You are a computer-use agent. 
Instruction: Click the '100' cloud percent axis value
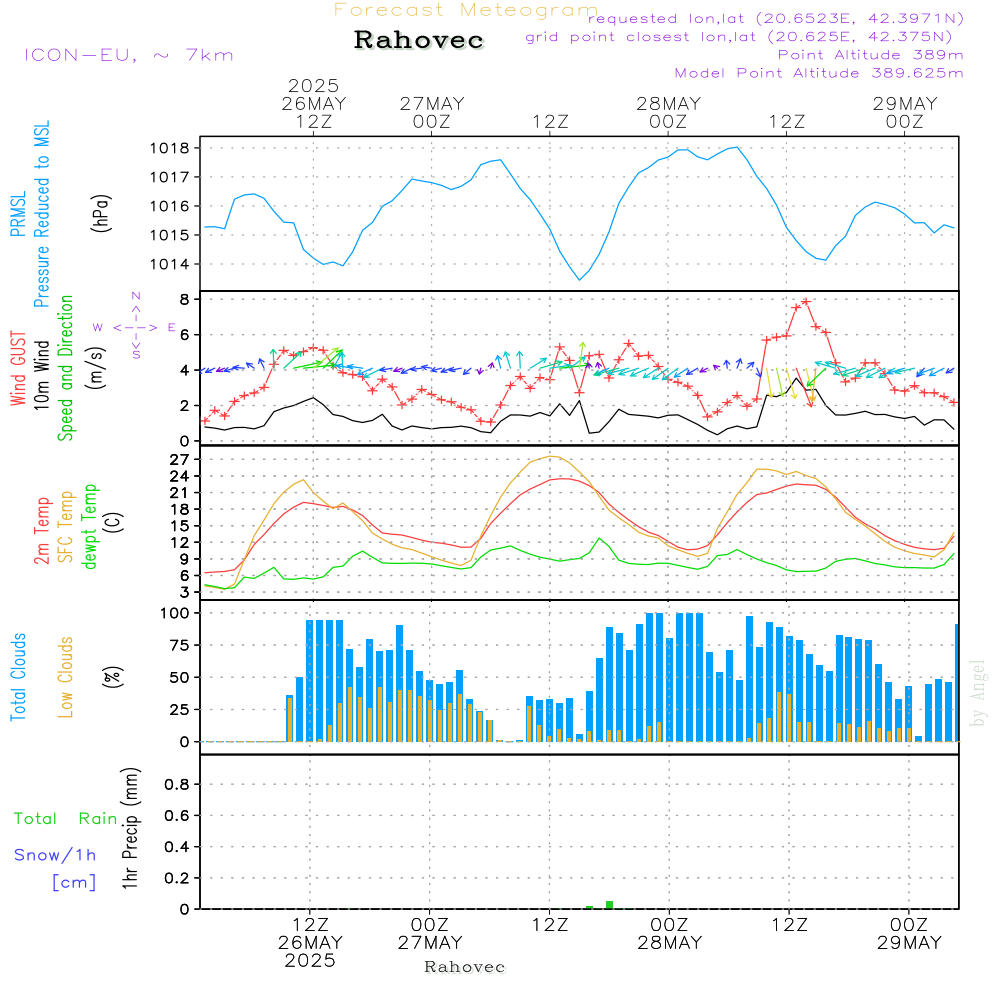pyautogui.click(x=175, y=613)
